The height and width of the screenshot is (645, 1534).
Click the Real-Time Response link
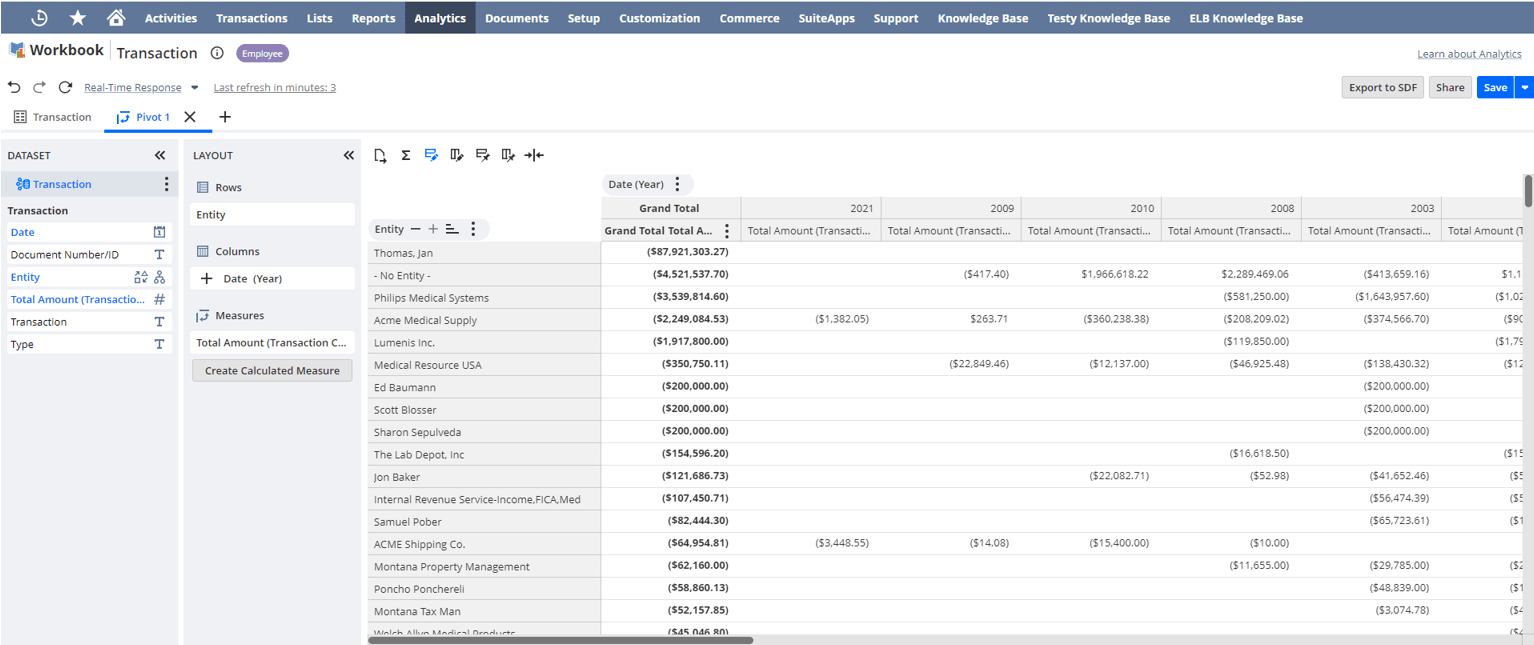[133, 88]
